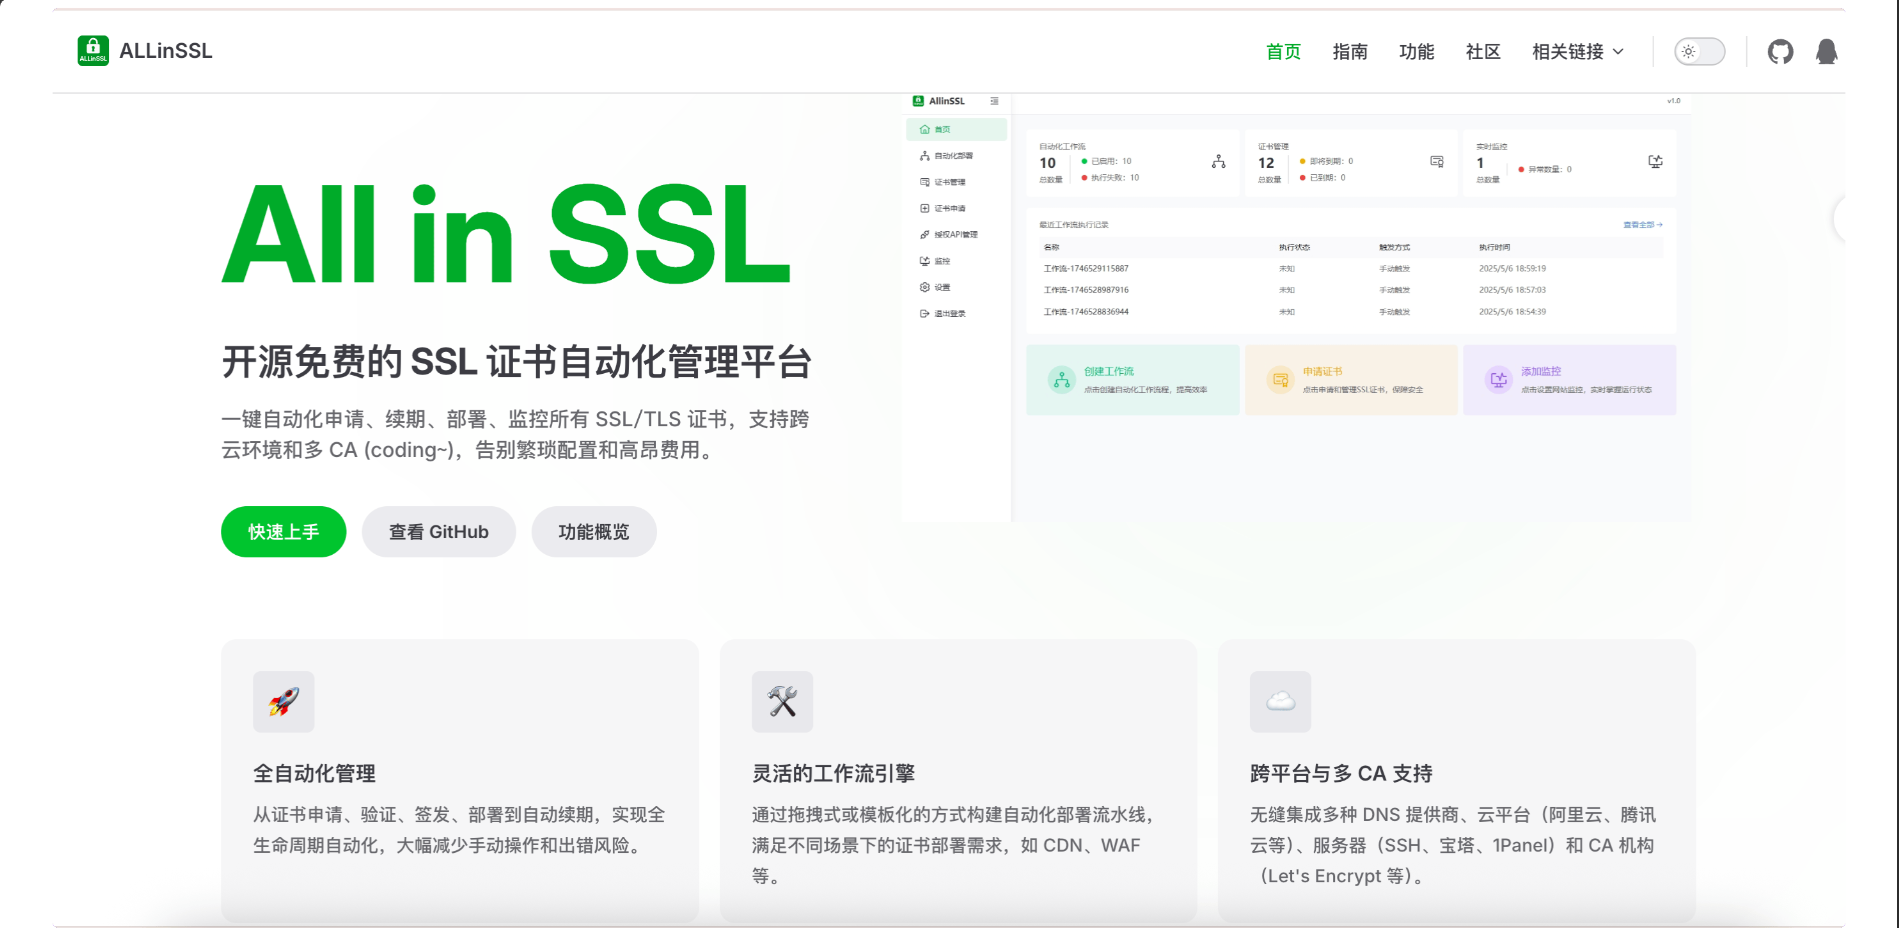Viewport: 1899px width, 928px height.
Task: Click the 添加监控 label in the preview
Action: pyautogui.click(x=1541, y=371)
